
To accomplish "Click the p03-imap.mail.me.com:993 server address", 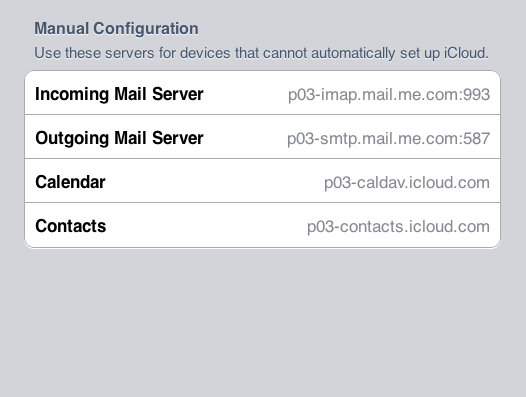I will pos(389,95).
